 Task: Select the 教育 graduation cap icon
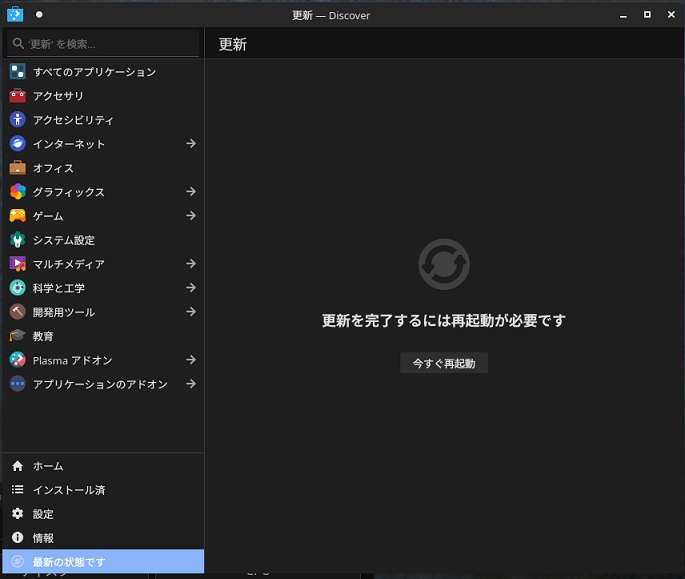[x=17, y=336]
